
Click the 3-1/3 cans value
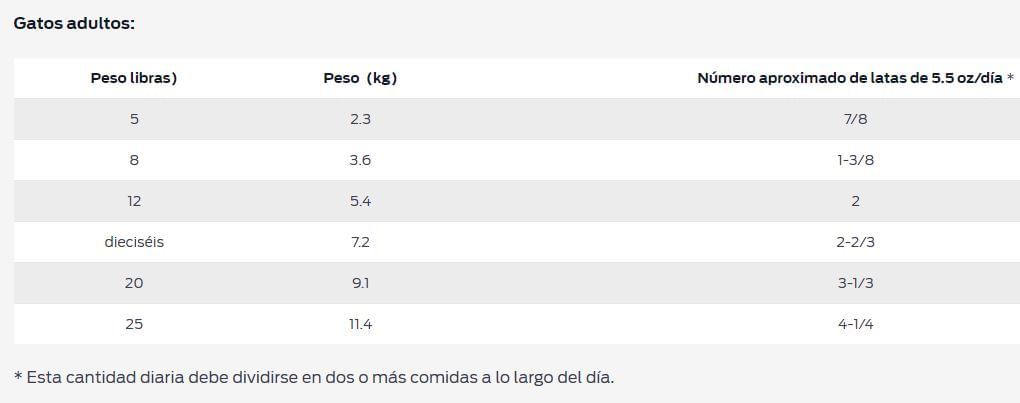[x=855, y=283]
